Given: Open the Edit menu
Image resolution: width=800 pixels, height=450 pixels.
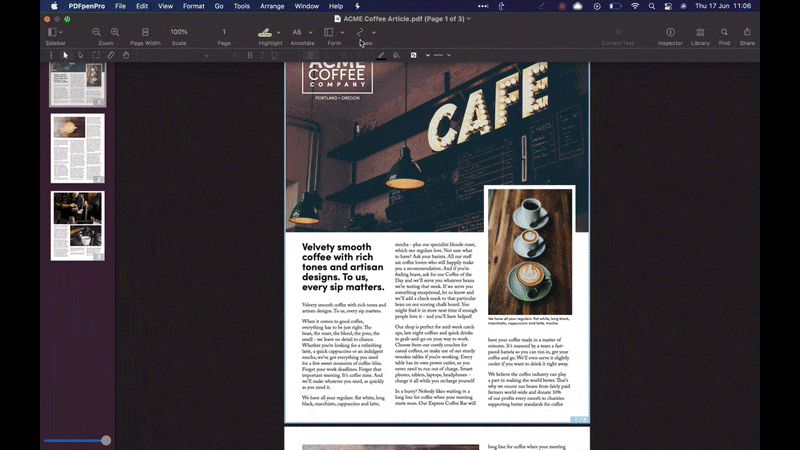Looking at the screenshot, I should pos(142,6).
